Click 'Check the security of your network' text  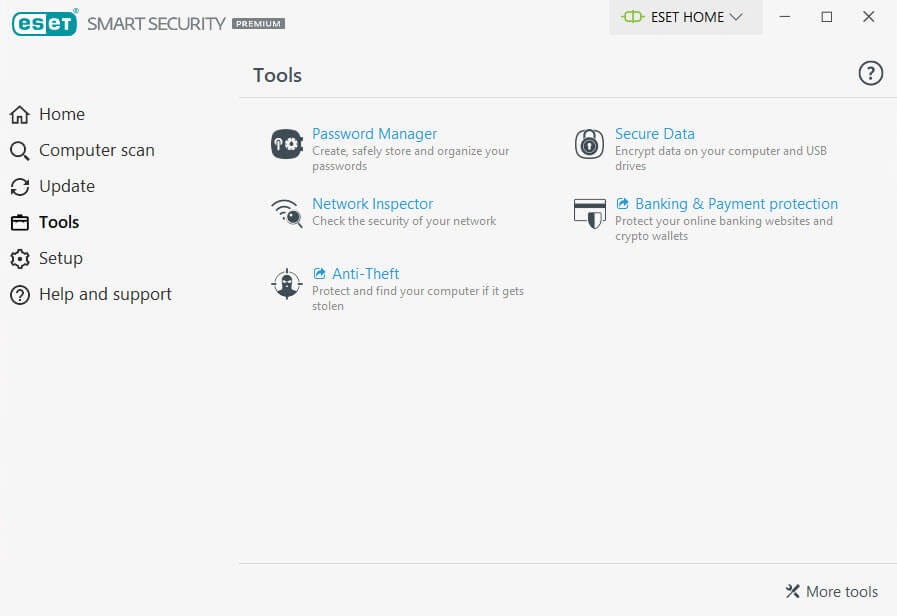[x=404, y=221]
